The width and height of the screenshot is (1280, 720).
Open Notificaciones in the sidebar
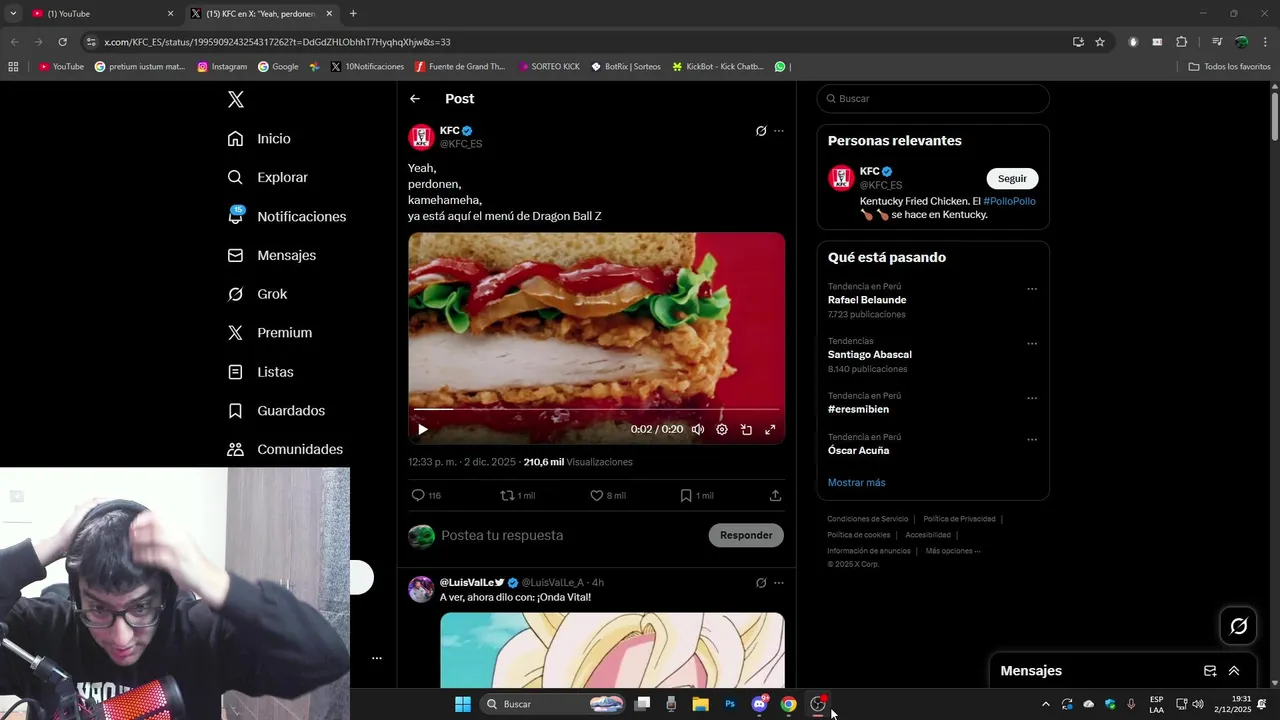pyautogui.click(x=286, y=216)
